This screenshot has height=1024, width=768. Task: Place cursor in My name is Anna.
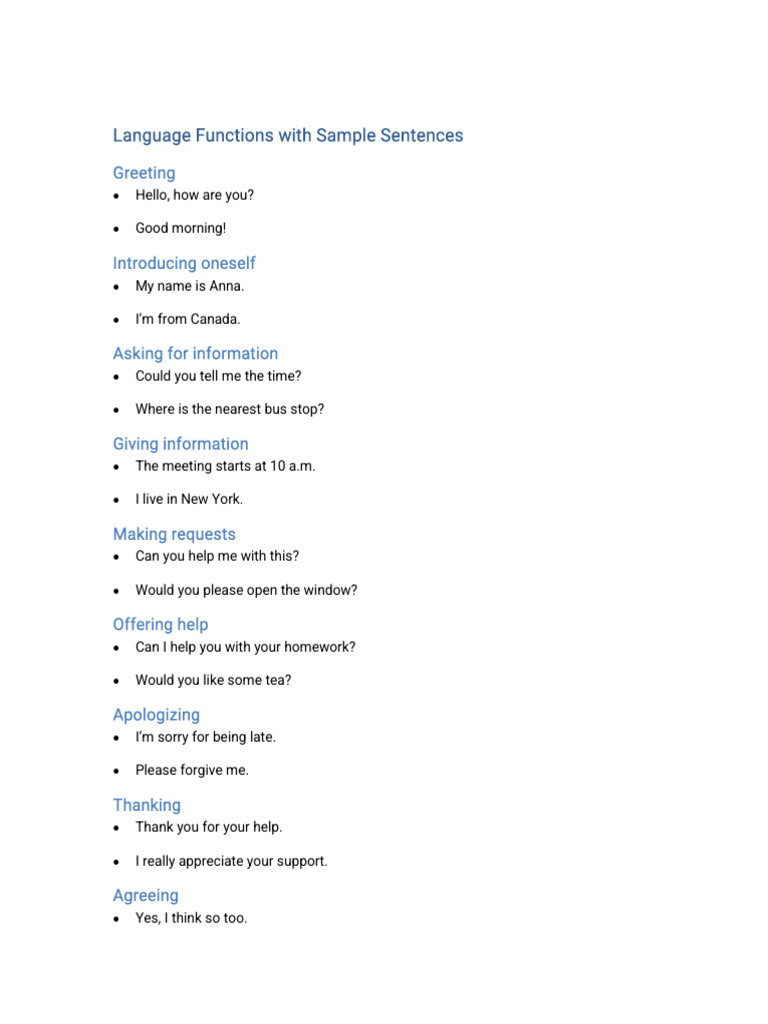point(190,286)
